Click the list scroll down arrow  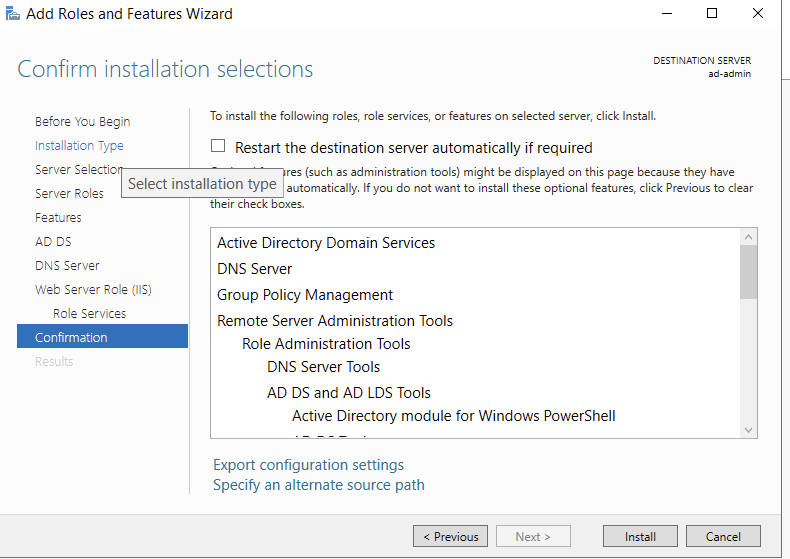(748, 430)
